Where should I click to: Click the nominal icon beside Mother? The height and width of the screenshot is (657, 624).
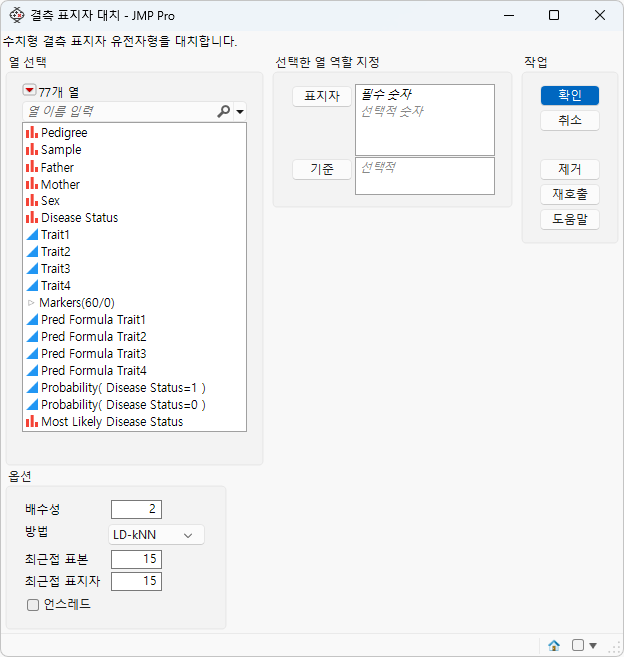coord(32,184)
